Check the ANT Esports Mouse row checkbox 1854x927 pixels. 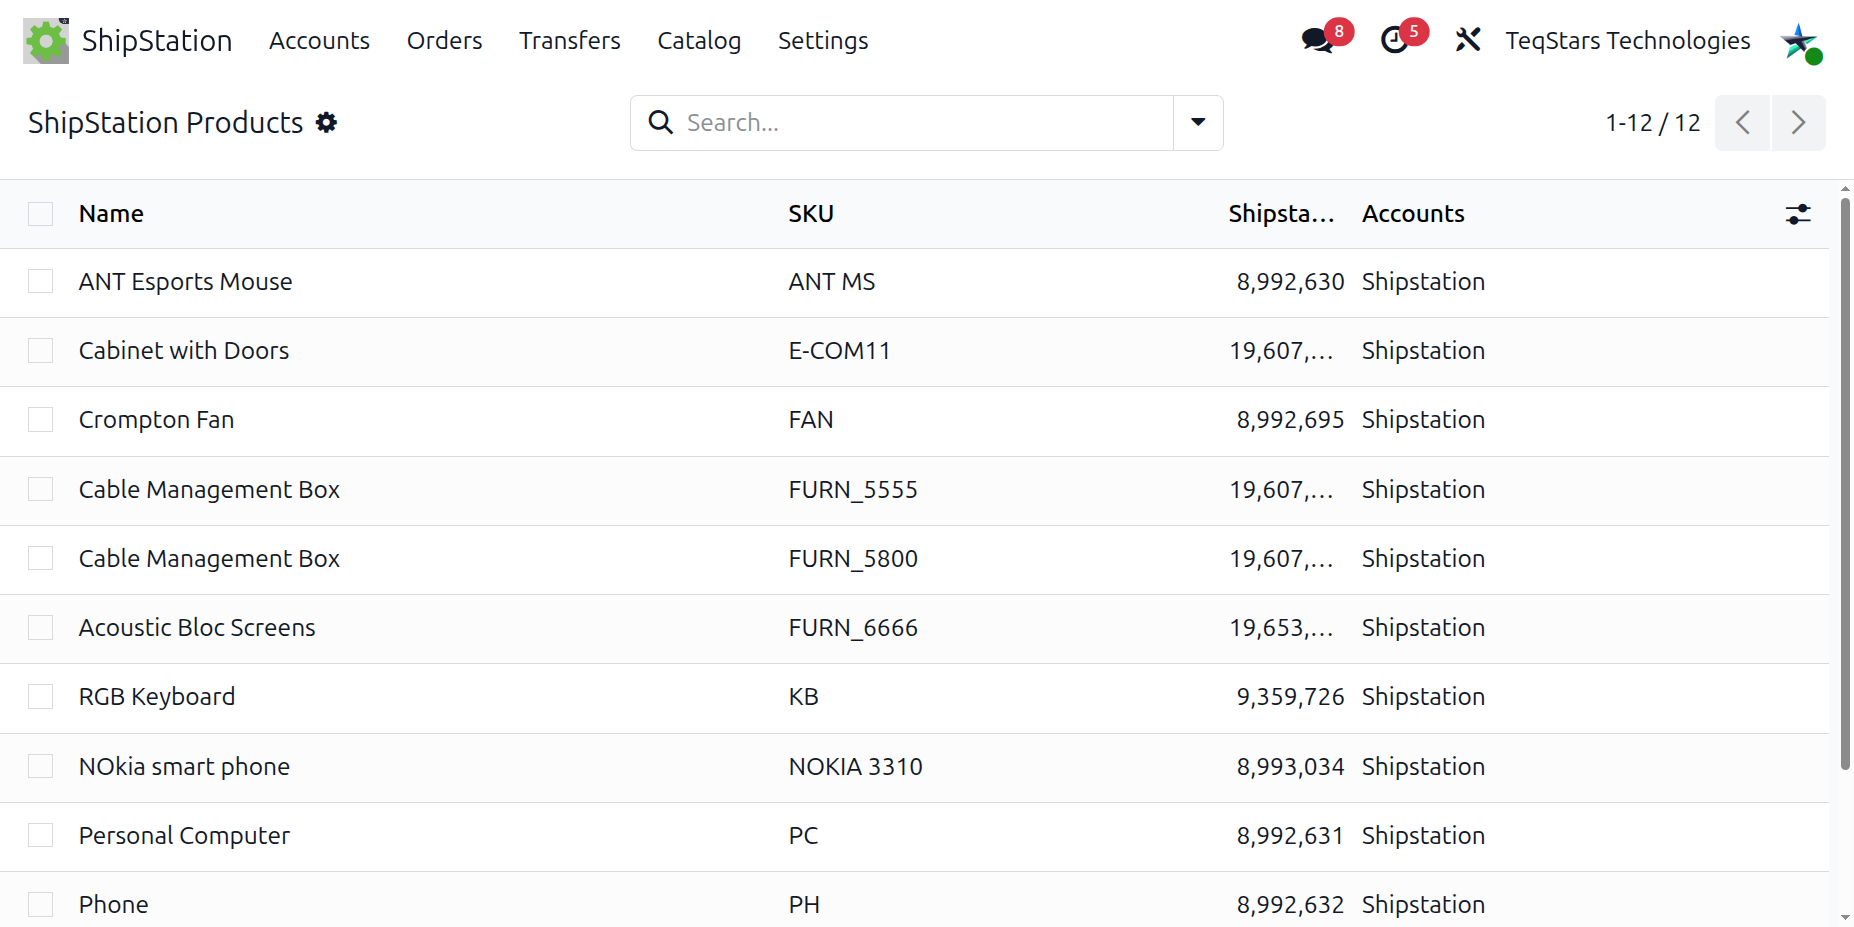41,282
